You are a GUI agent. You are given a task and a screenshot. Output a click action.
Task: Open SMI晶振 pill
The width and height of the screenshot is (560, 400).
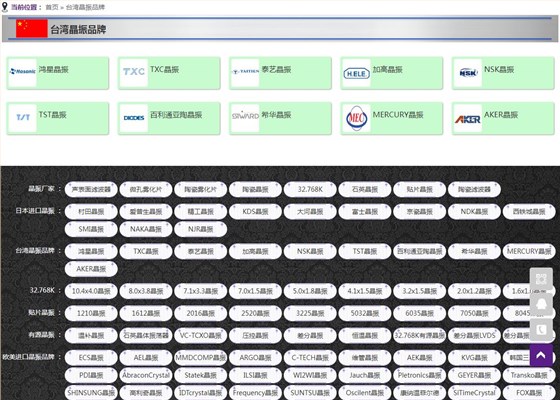91,229
